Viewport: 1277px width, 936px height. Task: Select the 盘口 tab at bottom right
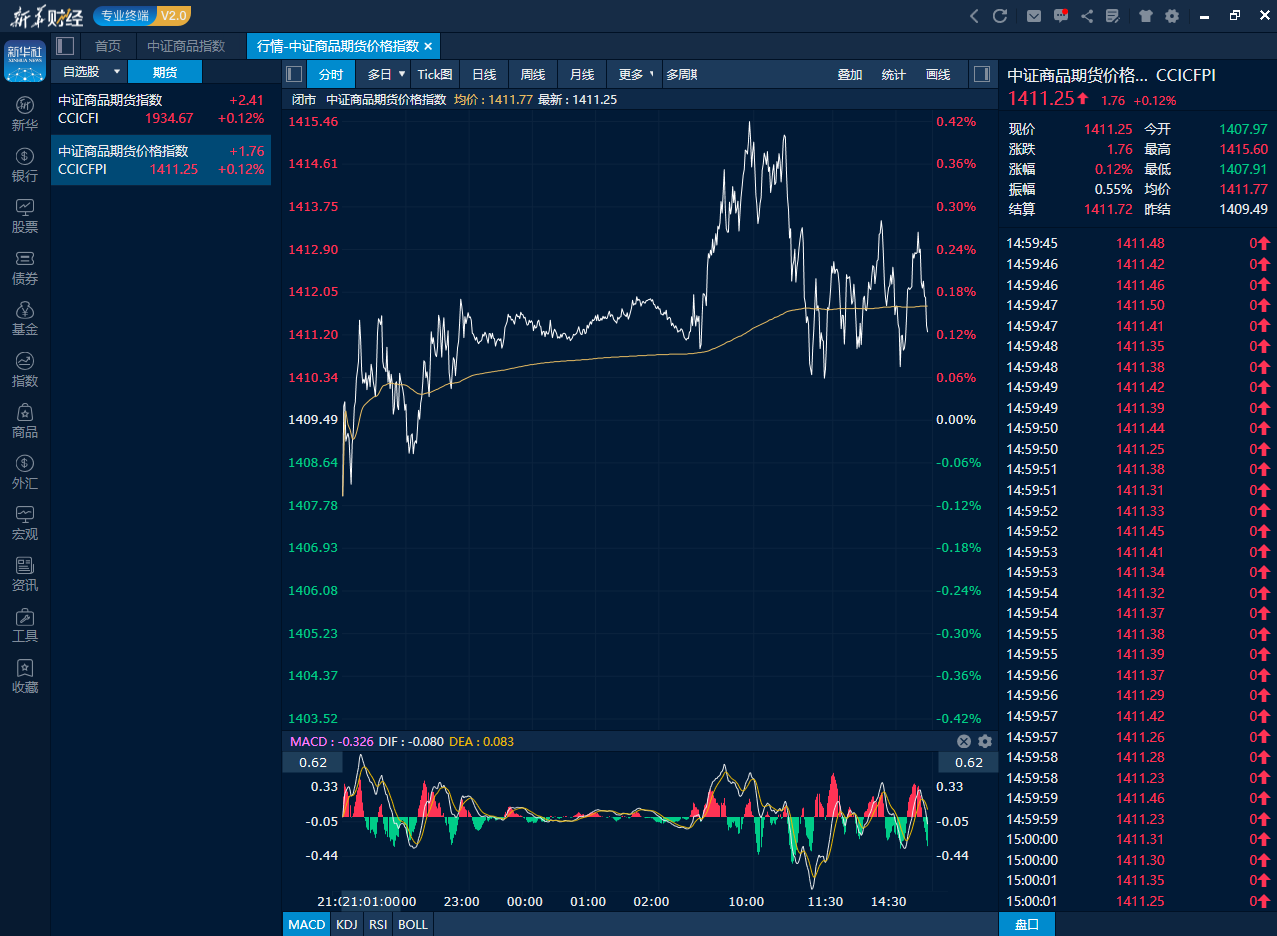coord(1027,924)
